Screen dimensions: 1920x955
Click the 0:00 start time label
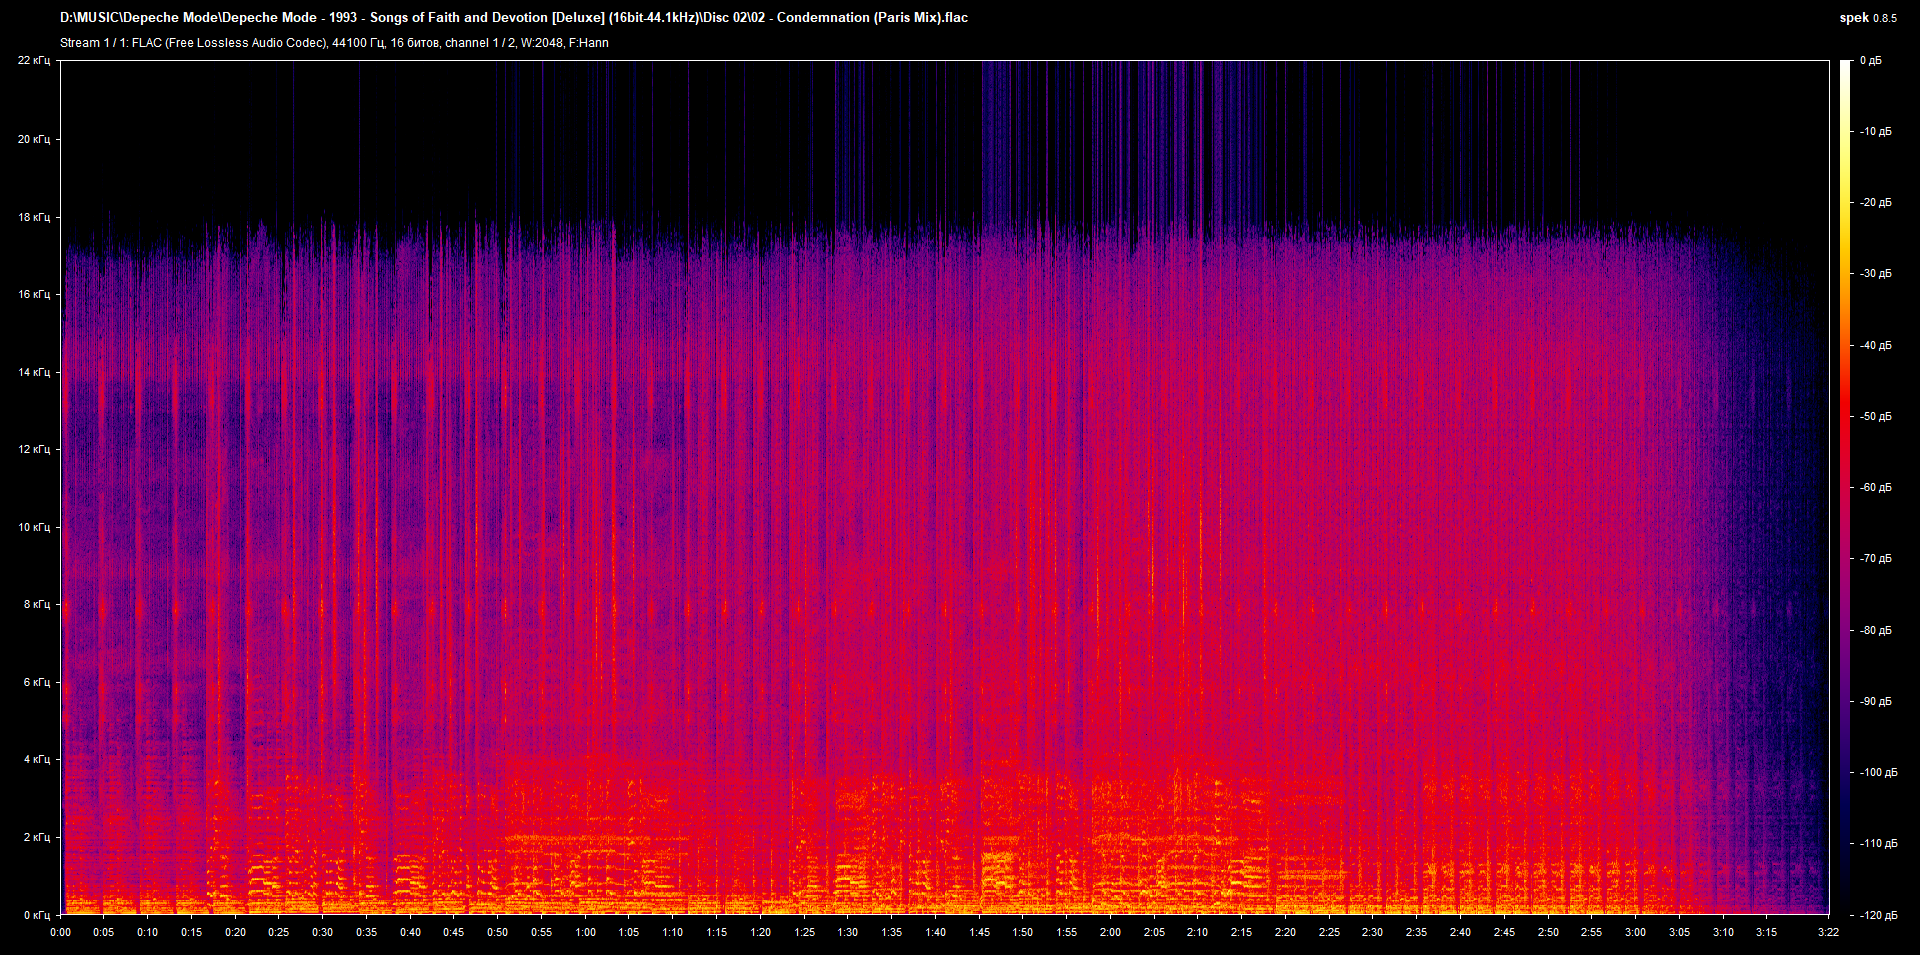61,932
